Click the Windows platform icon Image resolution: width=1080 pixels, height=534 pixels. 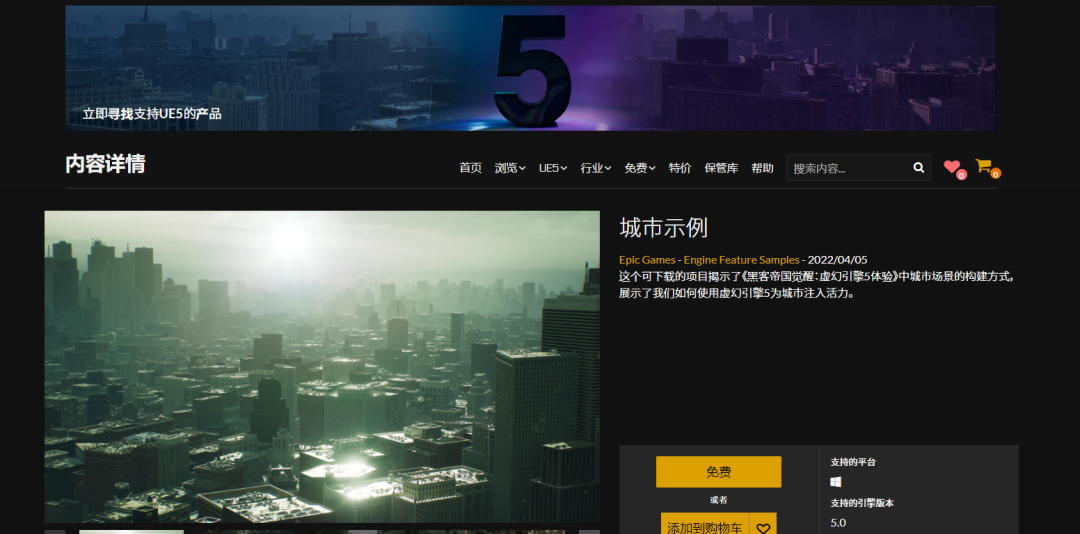click(x=836, y=482)
